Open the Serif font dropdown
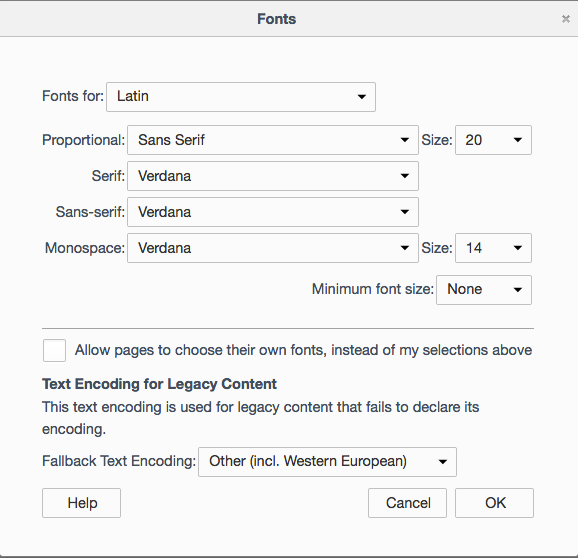 [273, 176]
